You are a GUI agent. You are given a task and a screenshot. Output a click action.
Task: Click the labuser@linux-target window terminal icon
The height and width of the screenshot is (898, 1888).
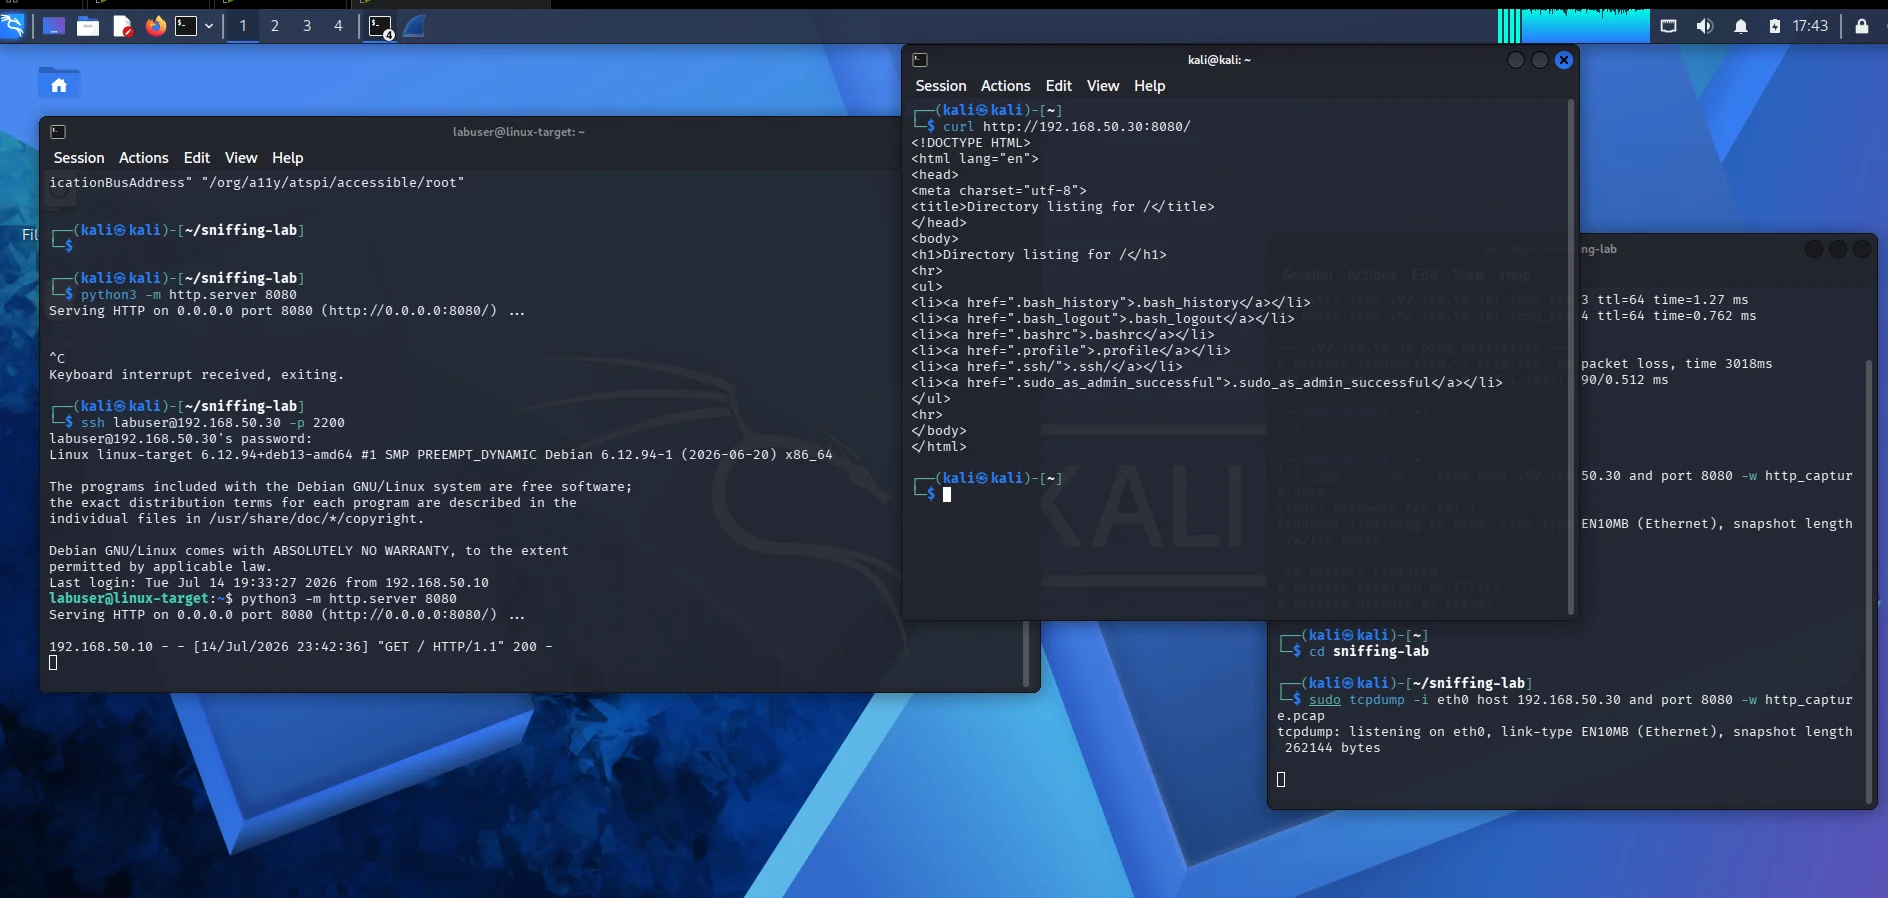58,132
